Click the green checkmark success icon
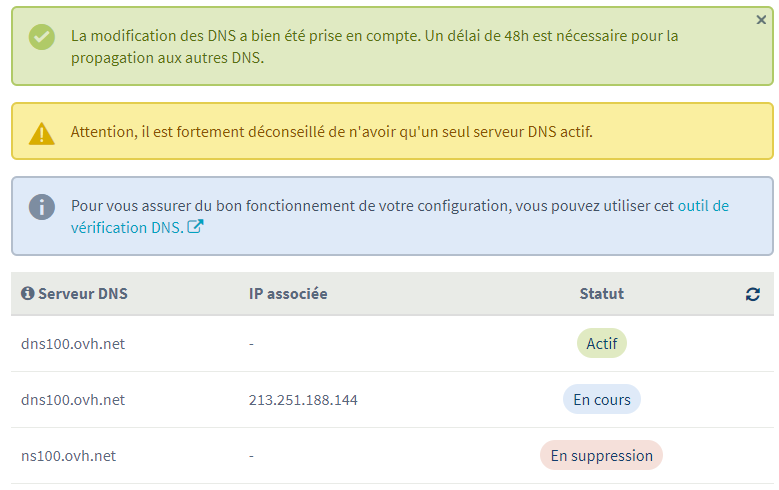The height and width of the screenshot is (490, 779). [42, 37]
